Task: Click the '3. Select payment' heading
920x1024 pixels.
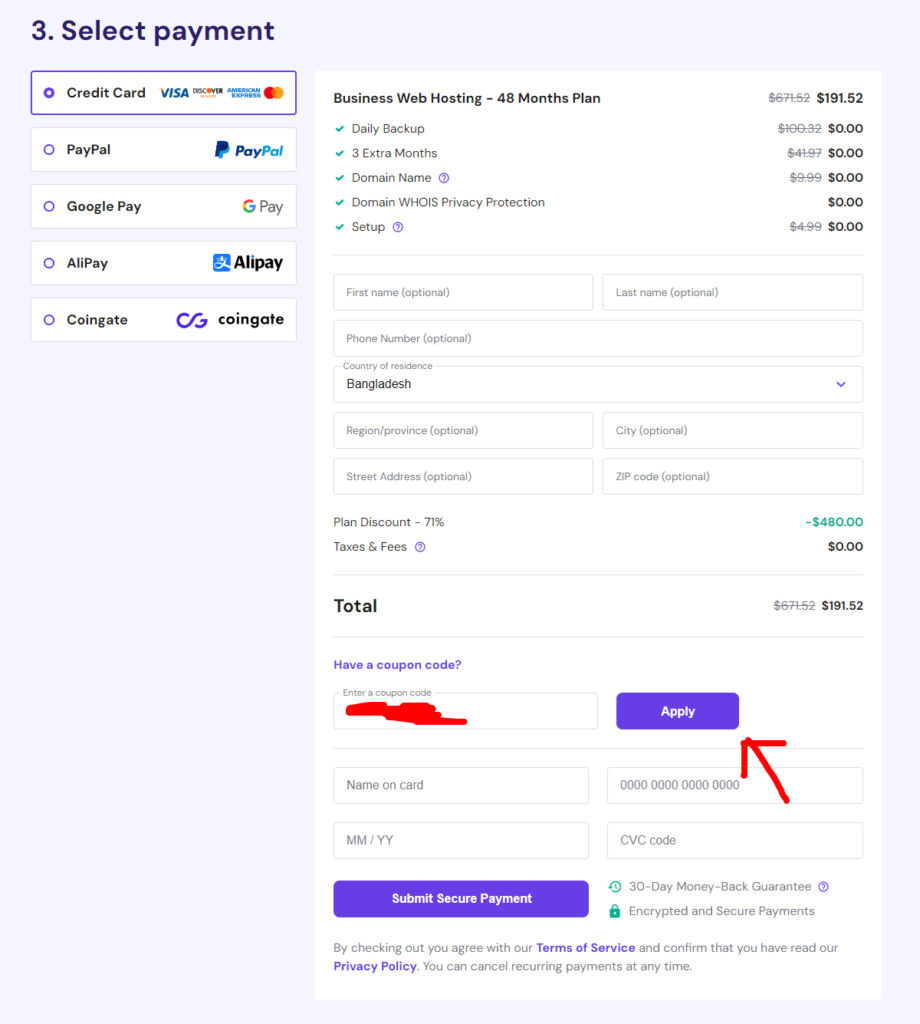Action: [153, 31]
